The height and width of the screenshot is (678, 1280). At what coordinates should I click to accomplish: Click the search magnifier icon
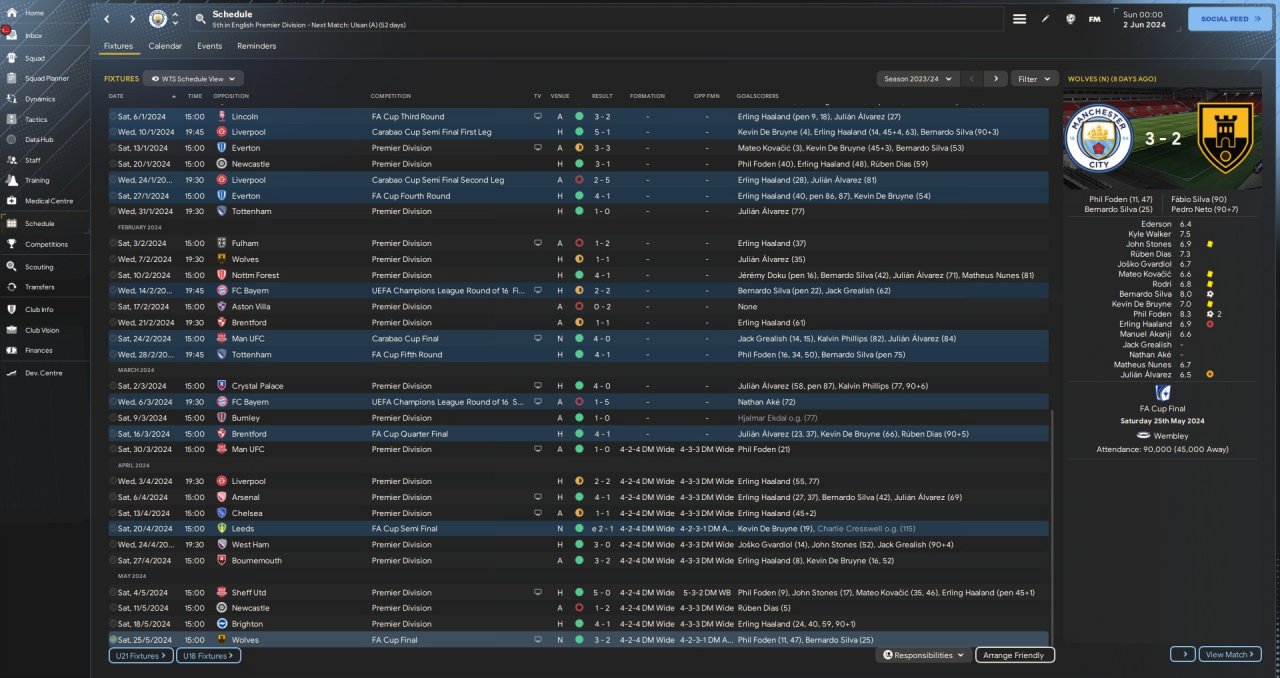(200, 19)
